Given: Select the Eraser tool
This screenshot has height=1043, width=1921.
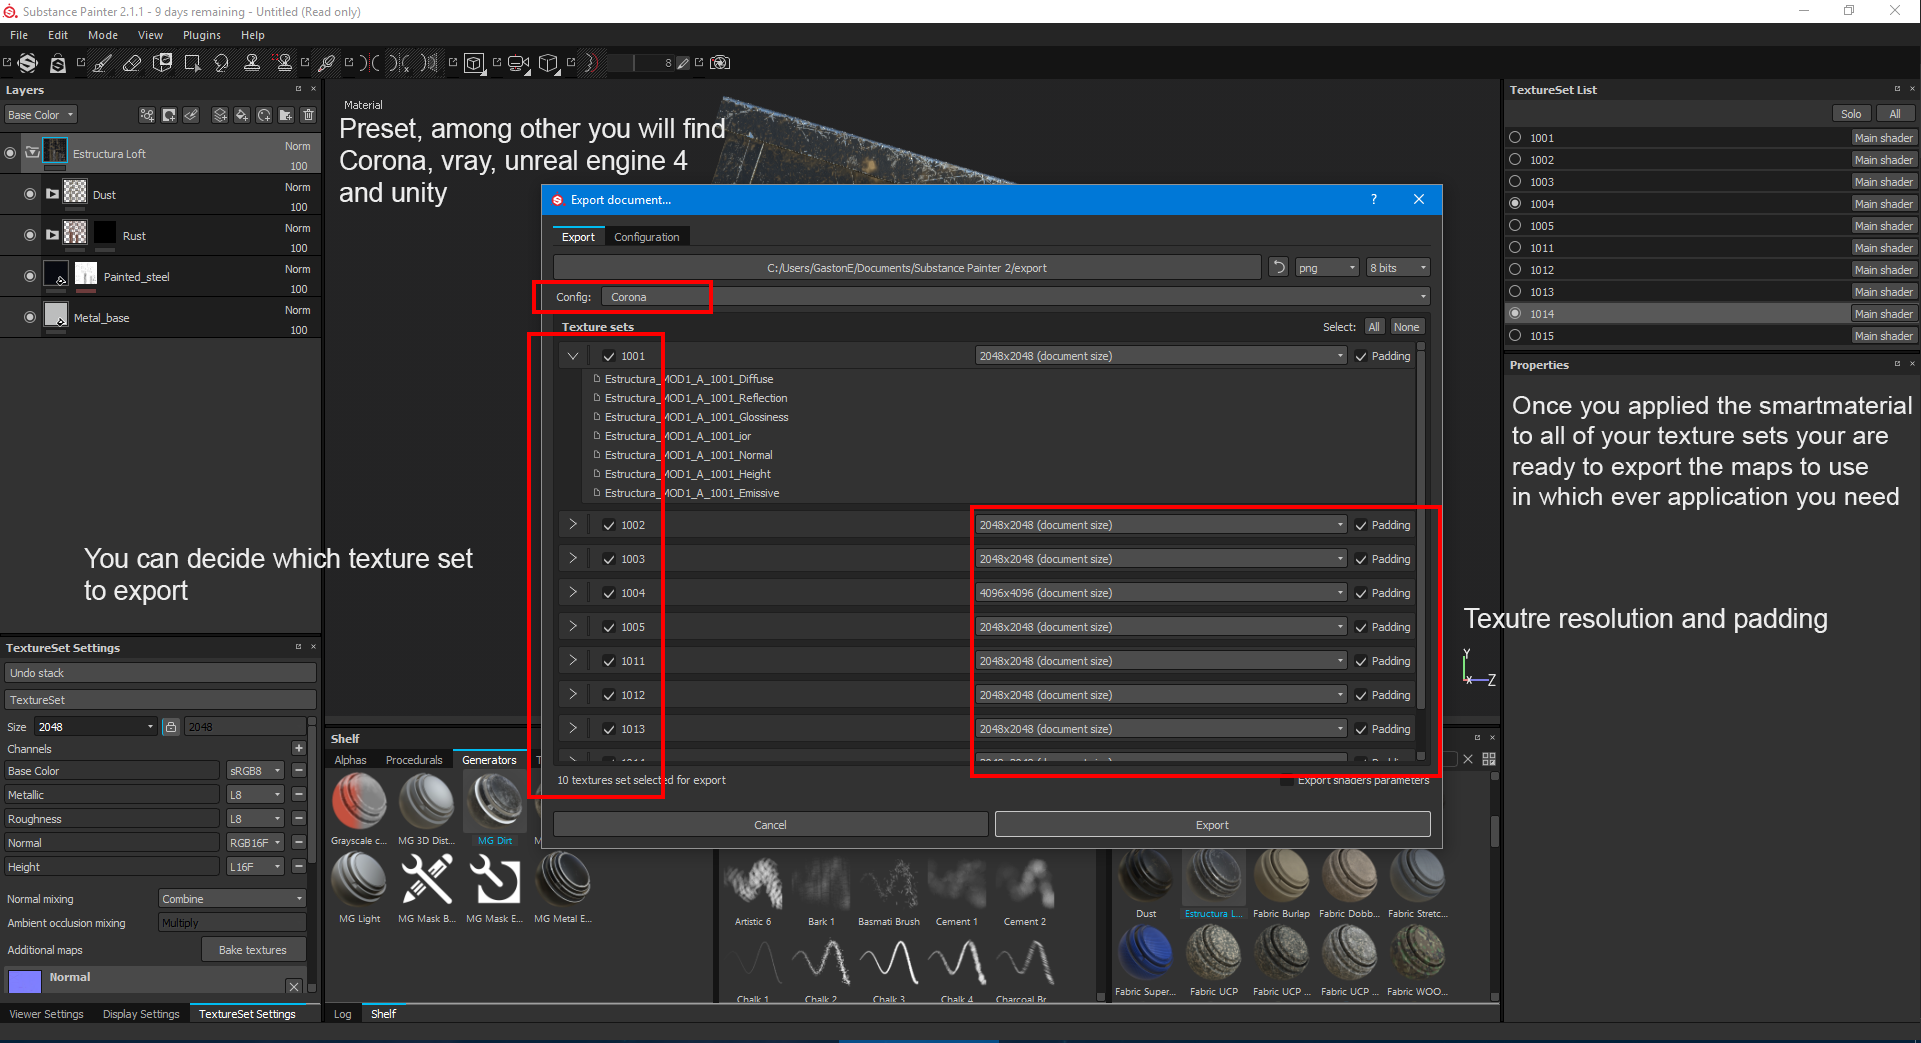Looking at the screenshot, I should (132, 63).
